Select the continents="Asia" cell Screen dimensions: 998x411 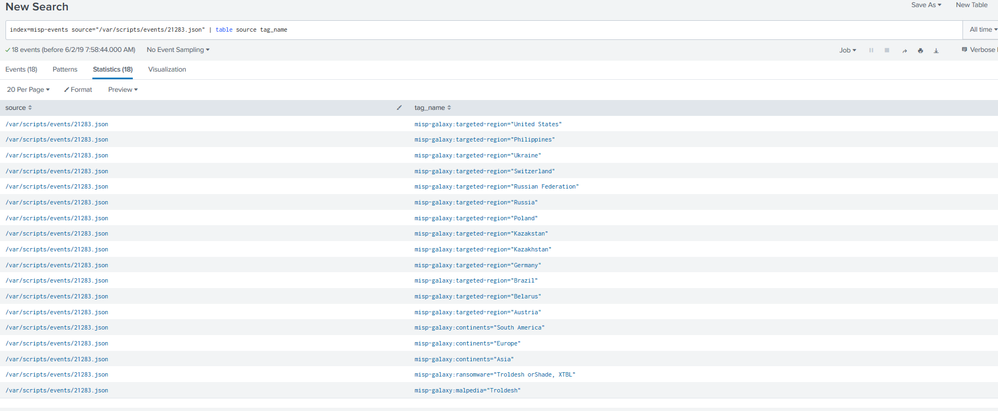(x=464, y=359)
